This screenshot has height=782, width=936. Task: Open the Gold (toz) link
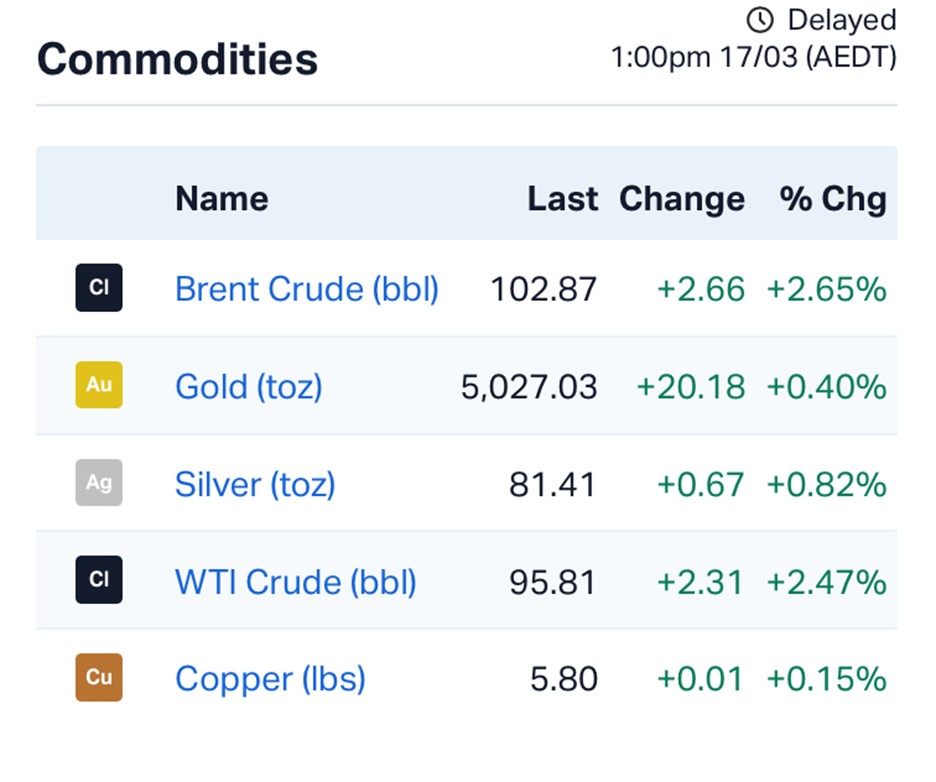point(249,386)
